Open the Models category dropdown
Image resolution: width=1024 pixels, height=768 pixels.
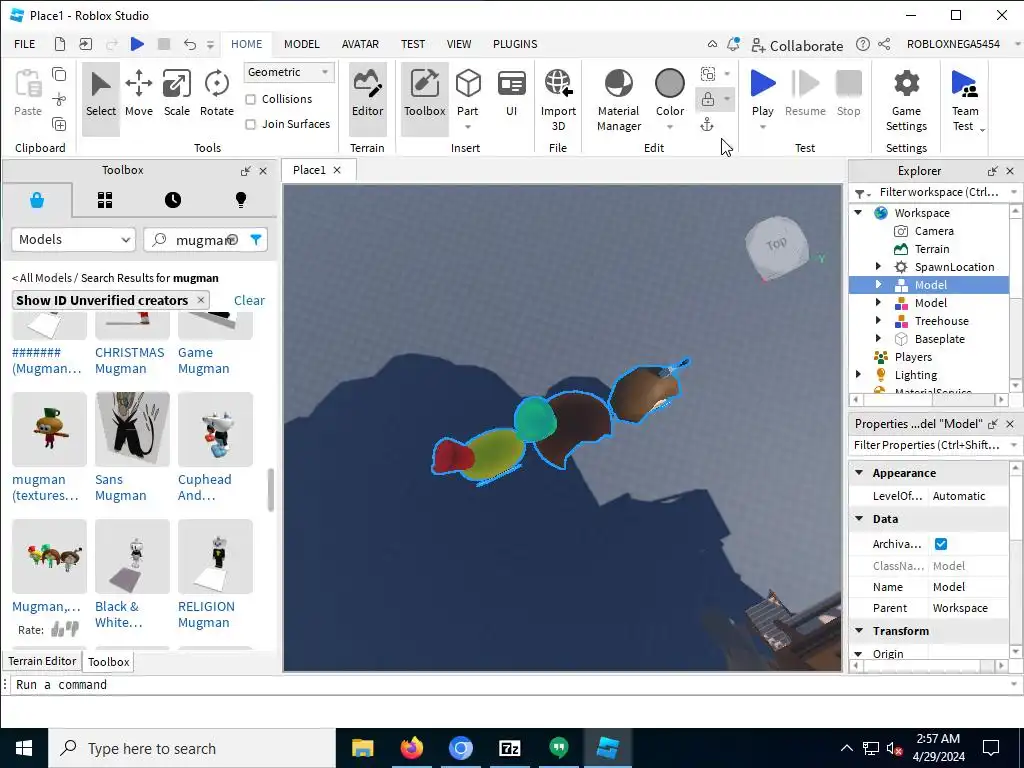click(x=74, y=240)
